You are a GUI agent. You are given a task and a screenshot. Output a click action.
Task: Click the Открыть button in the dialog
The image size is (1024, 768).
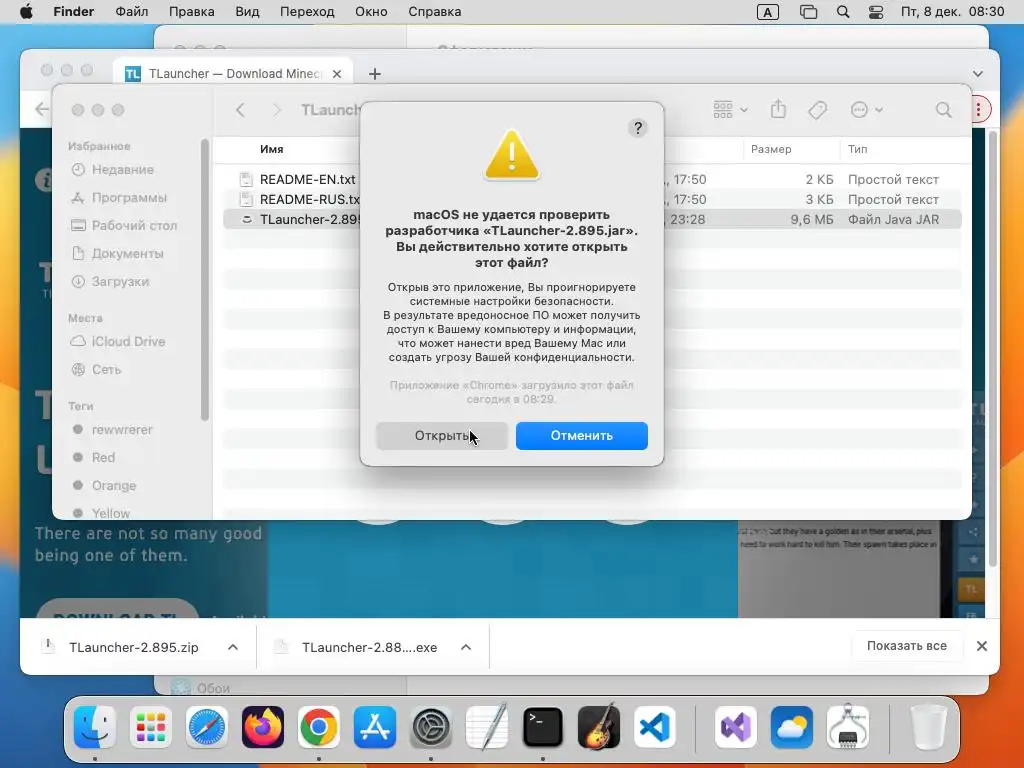(441, 436)
